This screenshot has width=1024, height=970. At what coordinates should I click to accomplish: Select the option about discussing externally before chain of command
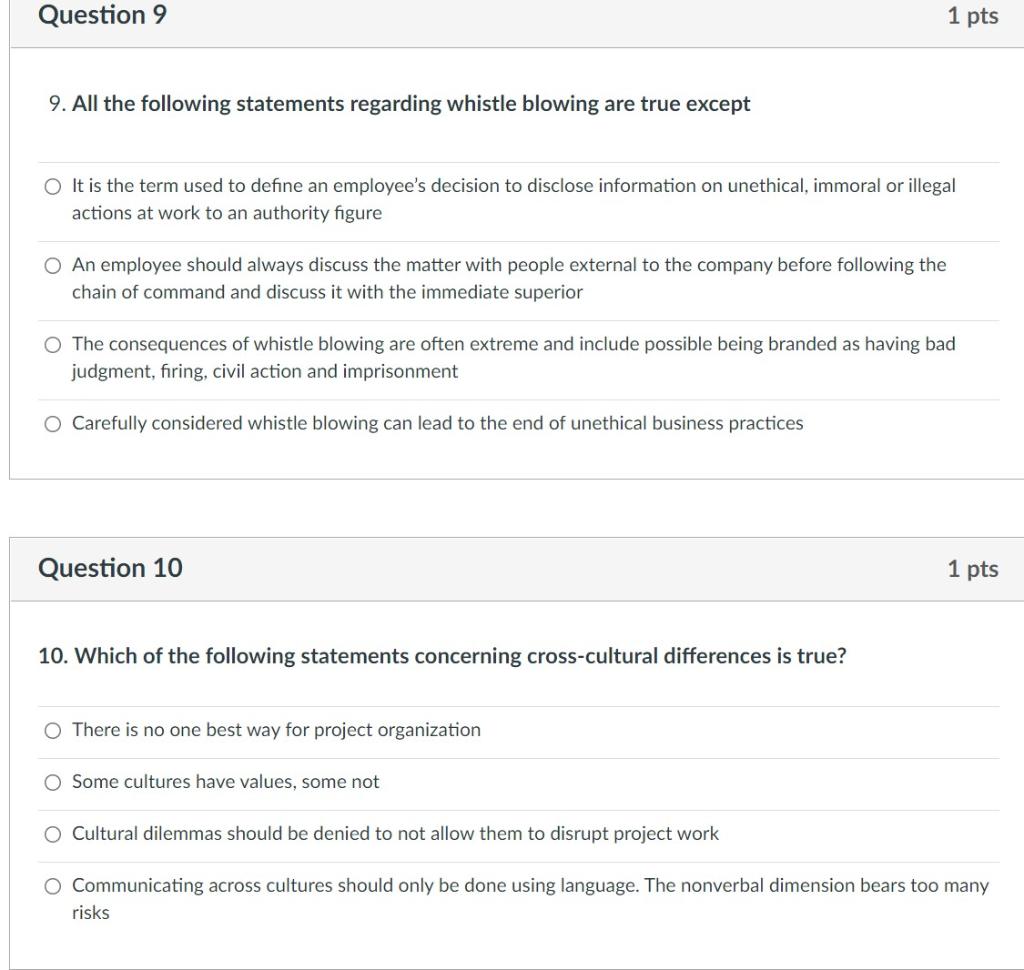(51, 266)
